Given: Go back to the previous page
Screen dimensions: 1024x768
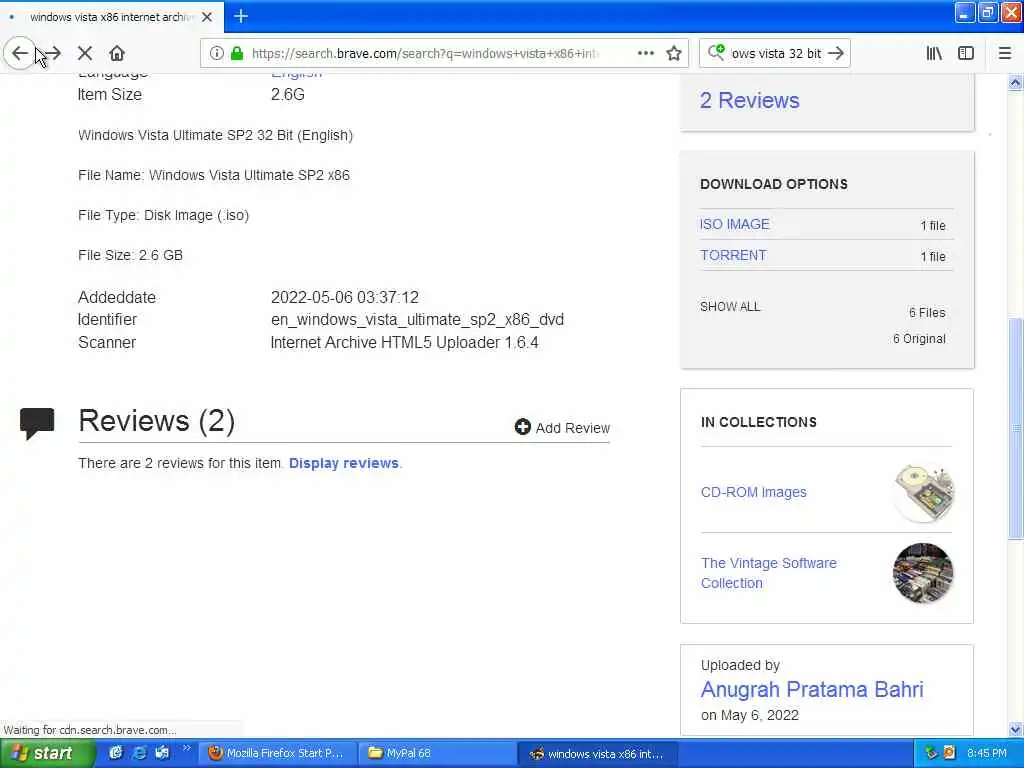Looking at the screenshot, I should pyautogui.click(x=20, y=54).
